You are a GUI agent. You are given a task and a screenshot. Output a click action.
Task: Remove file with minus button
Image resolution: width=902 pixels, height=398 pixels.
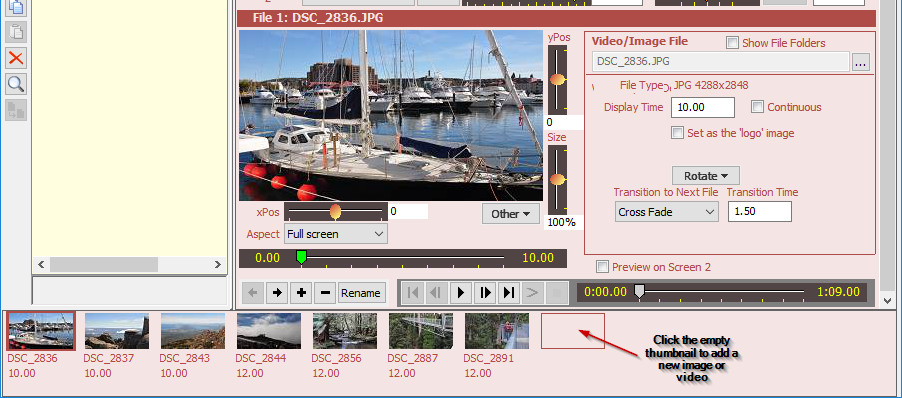[325, 293]
